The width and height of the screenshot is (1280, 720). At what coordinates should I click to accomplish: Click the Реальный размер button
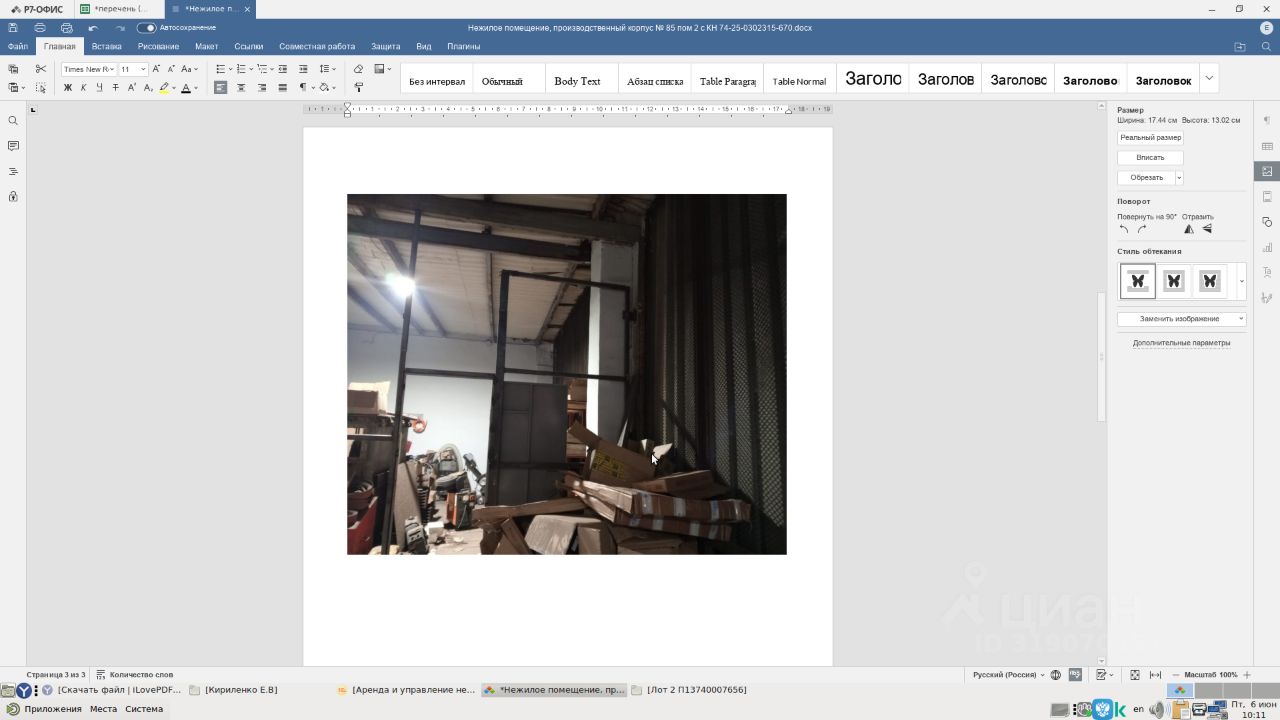click(1150, 138)
